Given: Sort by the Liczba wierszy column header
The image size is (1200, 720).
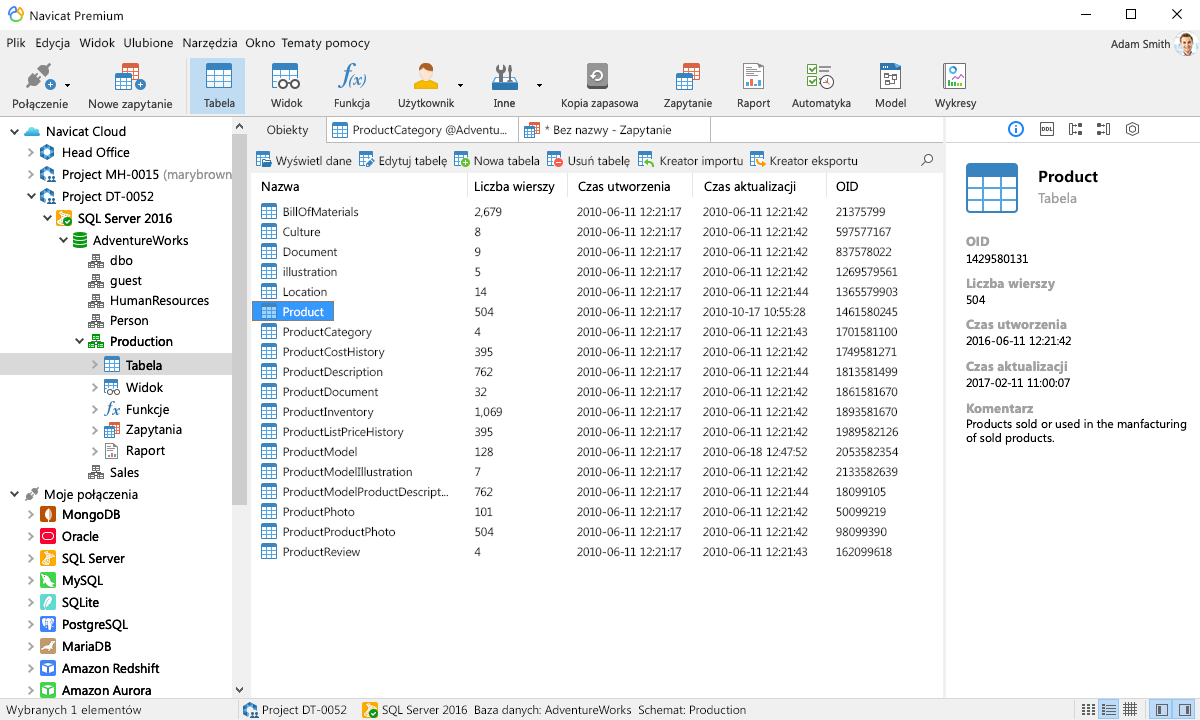Looking at the screenshot, I should [516, 186].
